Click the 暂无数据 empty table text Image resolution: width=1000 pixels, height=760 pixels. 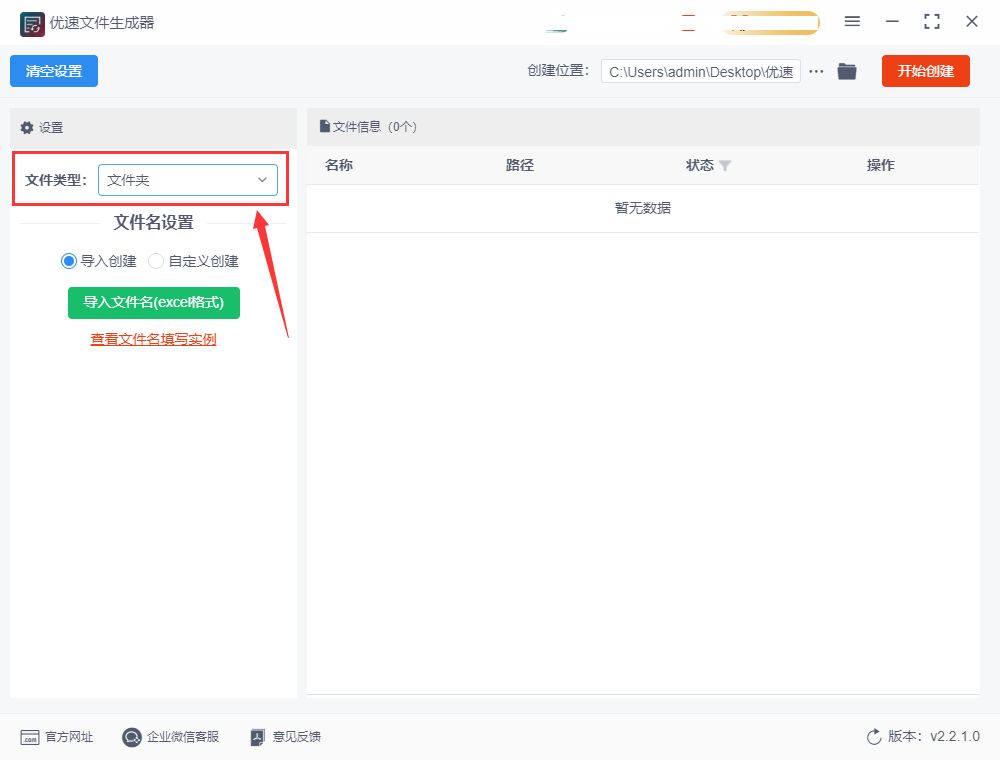point(643,208)
